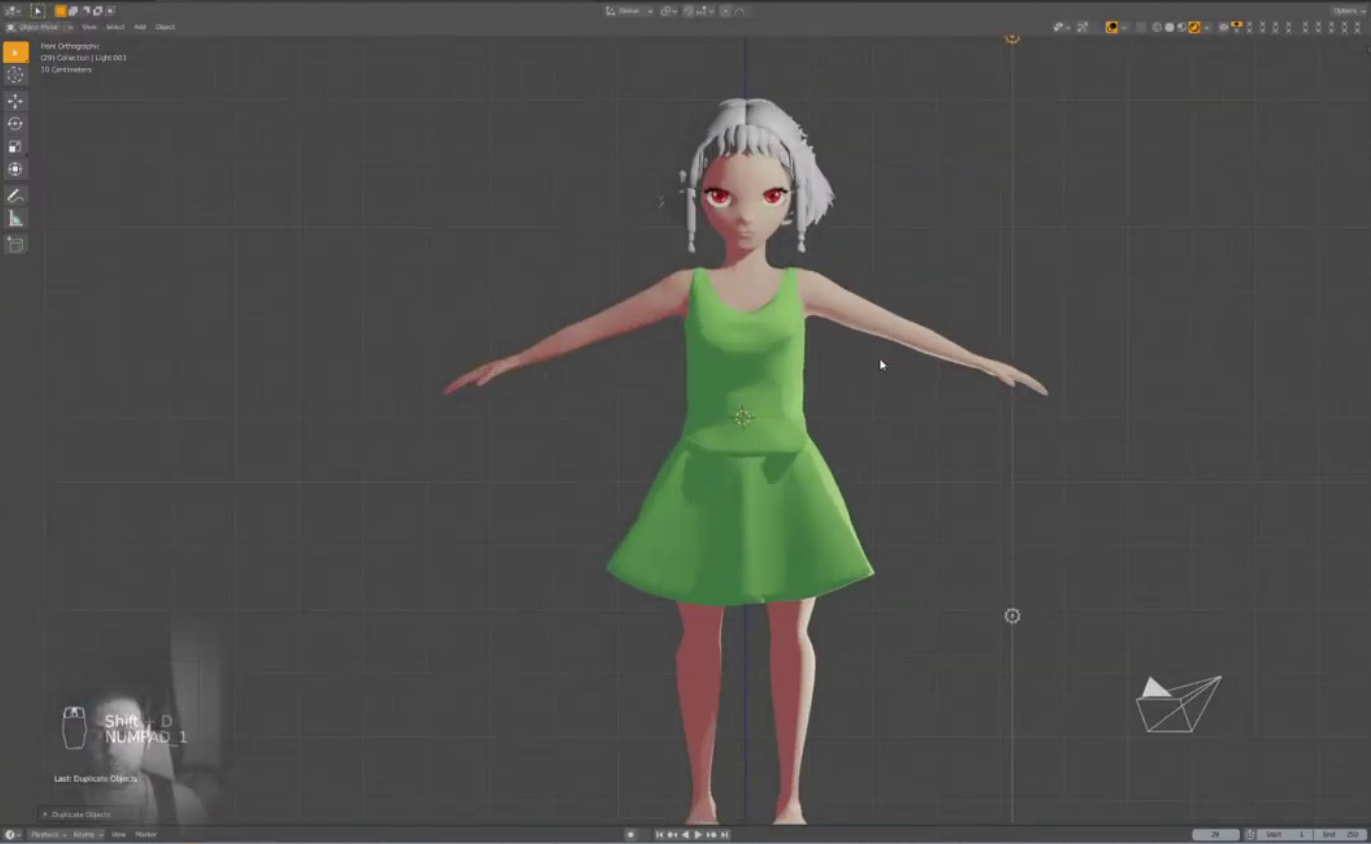Pick the Rotate tool

pyautogui.click(x=16, y=124)
